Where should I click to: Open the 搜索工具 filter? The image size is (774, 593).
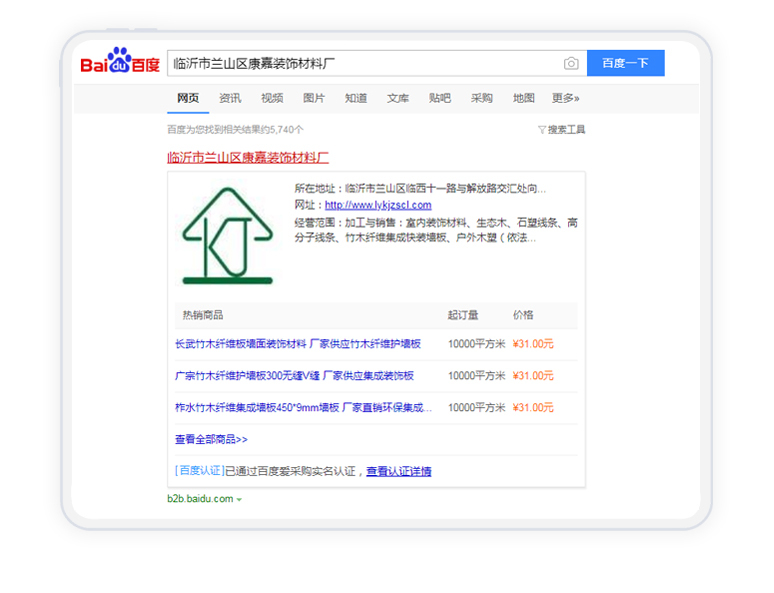(x=562, y=130)
